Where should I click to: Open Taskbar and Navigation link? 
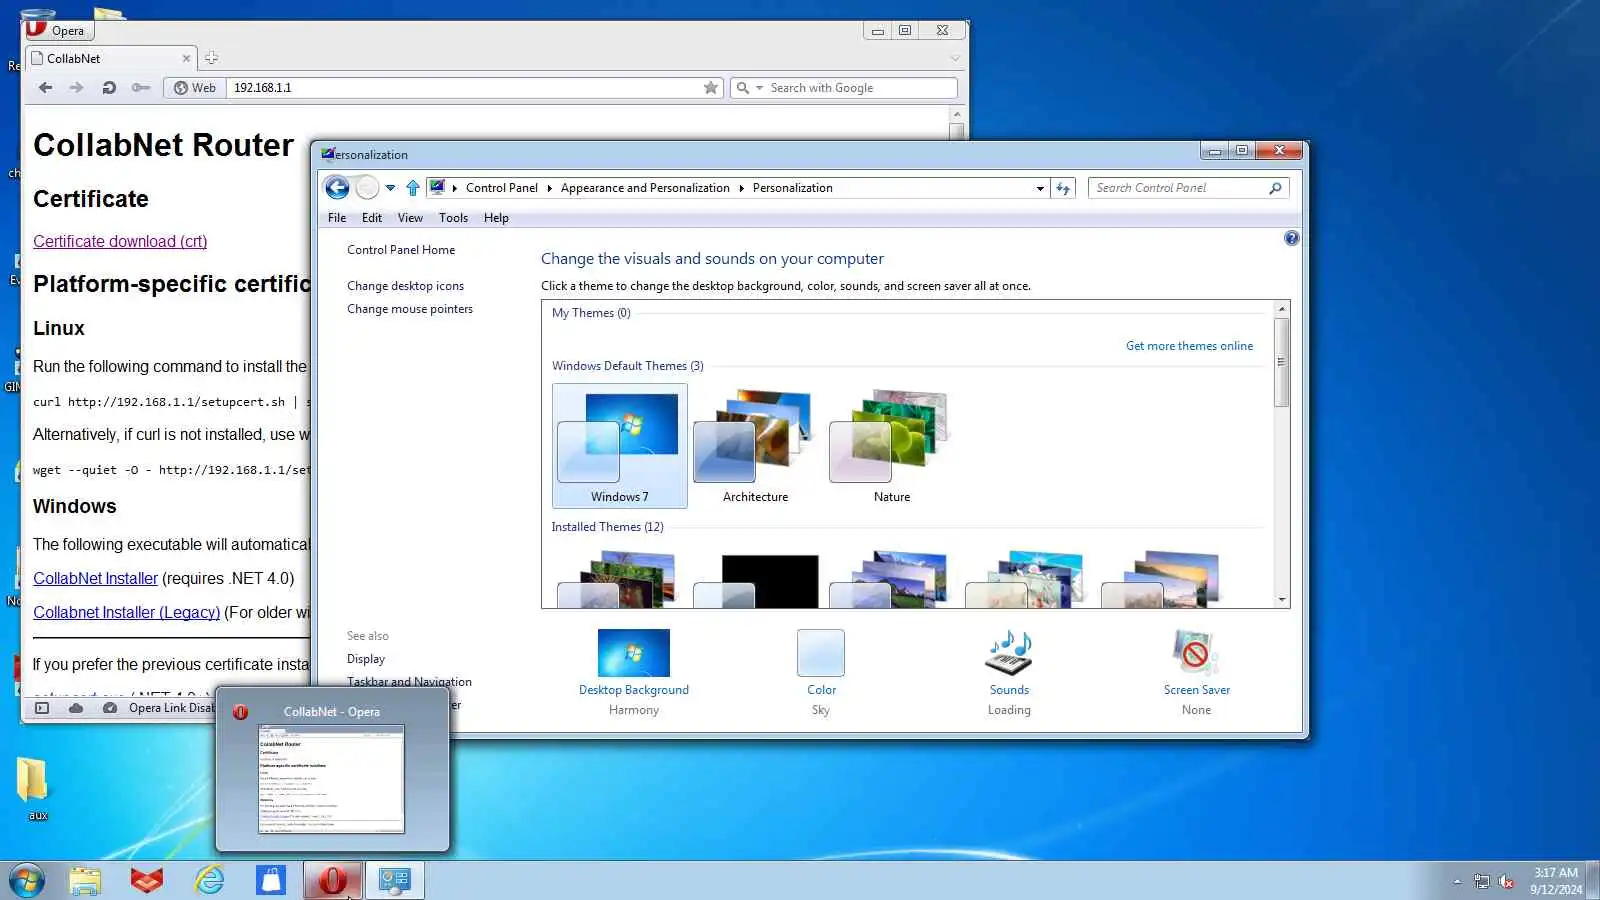click(x=409, y=682)
